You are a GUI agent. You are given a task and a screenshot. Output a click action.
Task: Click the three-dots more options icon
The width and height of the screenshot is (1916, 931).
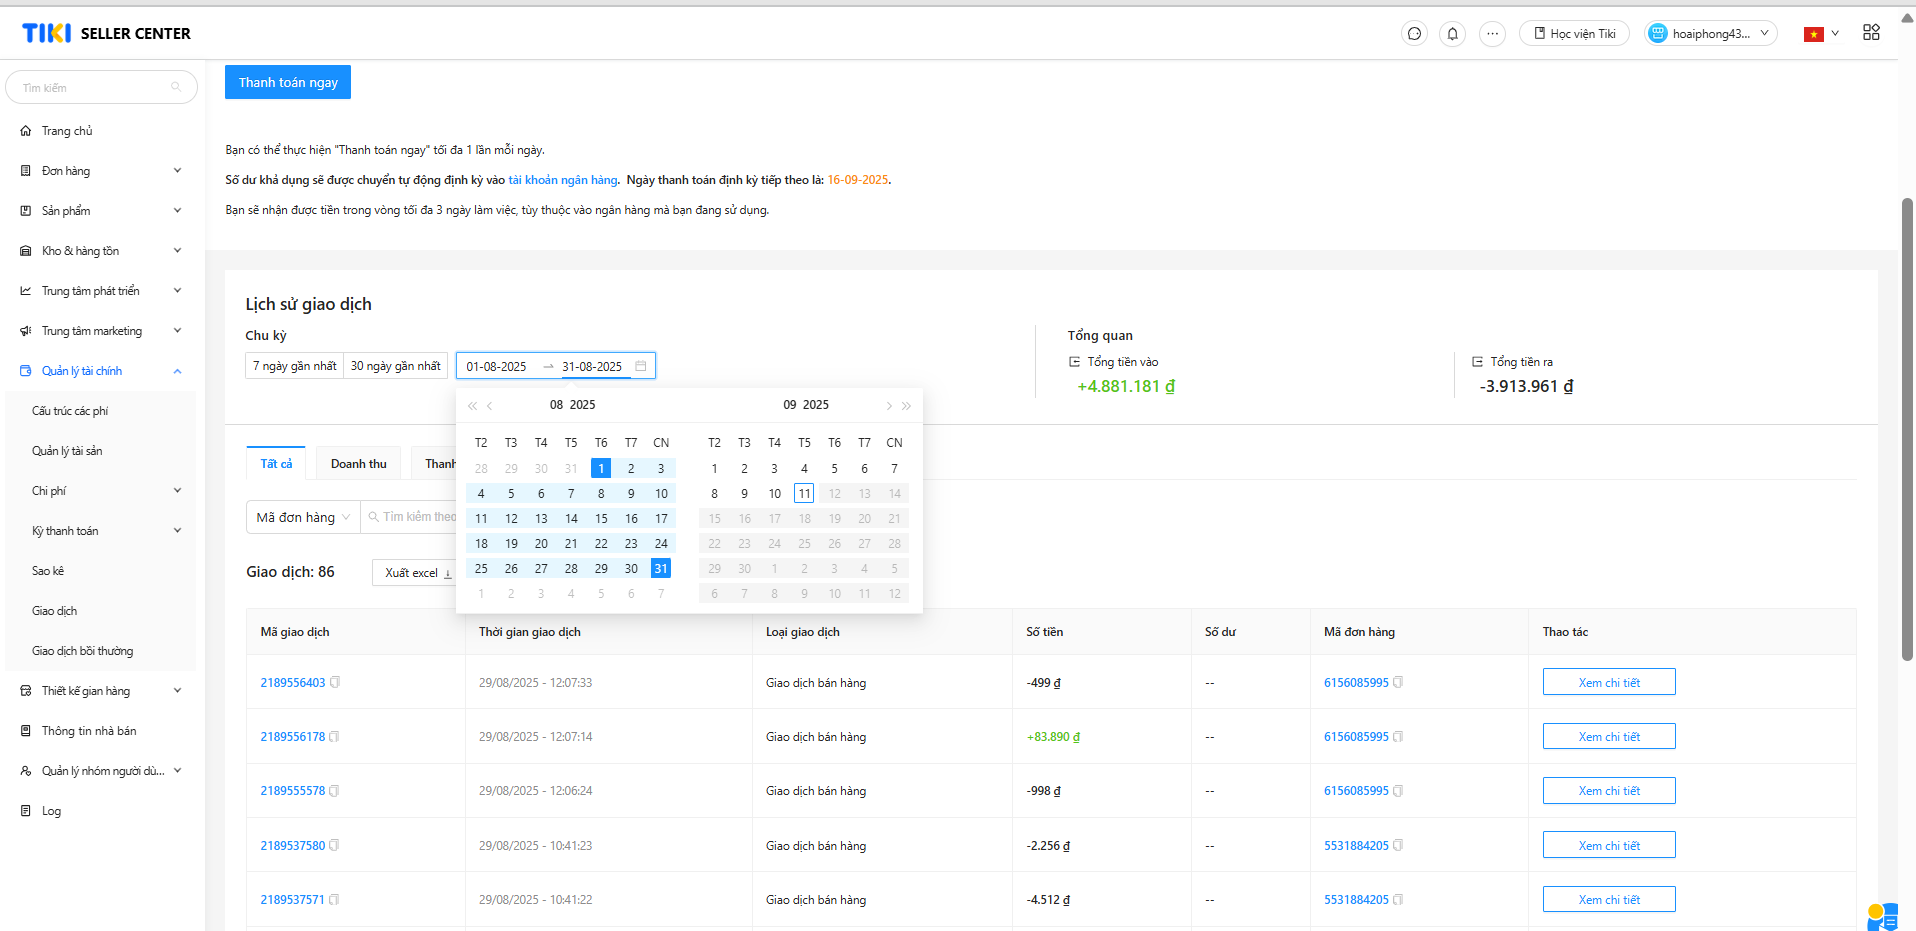[x=1492, y=34]
